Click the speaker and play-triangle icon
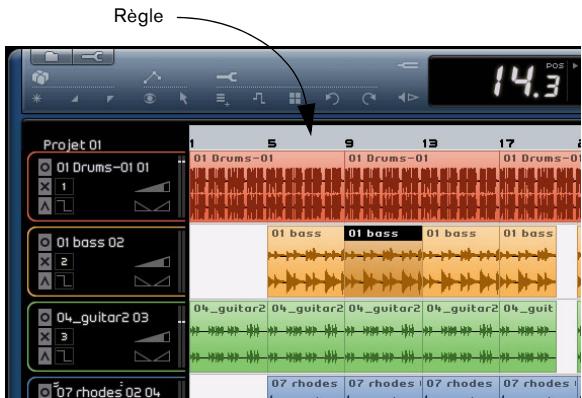582x398 pixels. coord(408,98)
